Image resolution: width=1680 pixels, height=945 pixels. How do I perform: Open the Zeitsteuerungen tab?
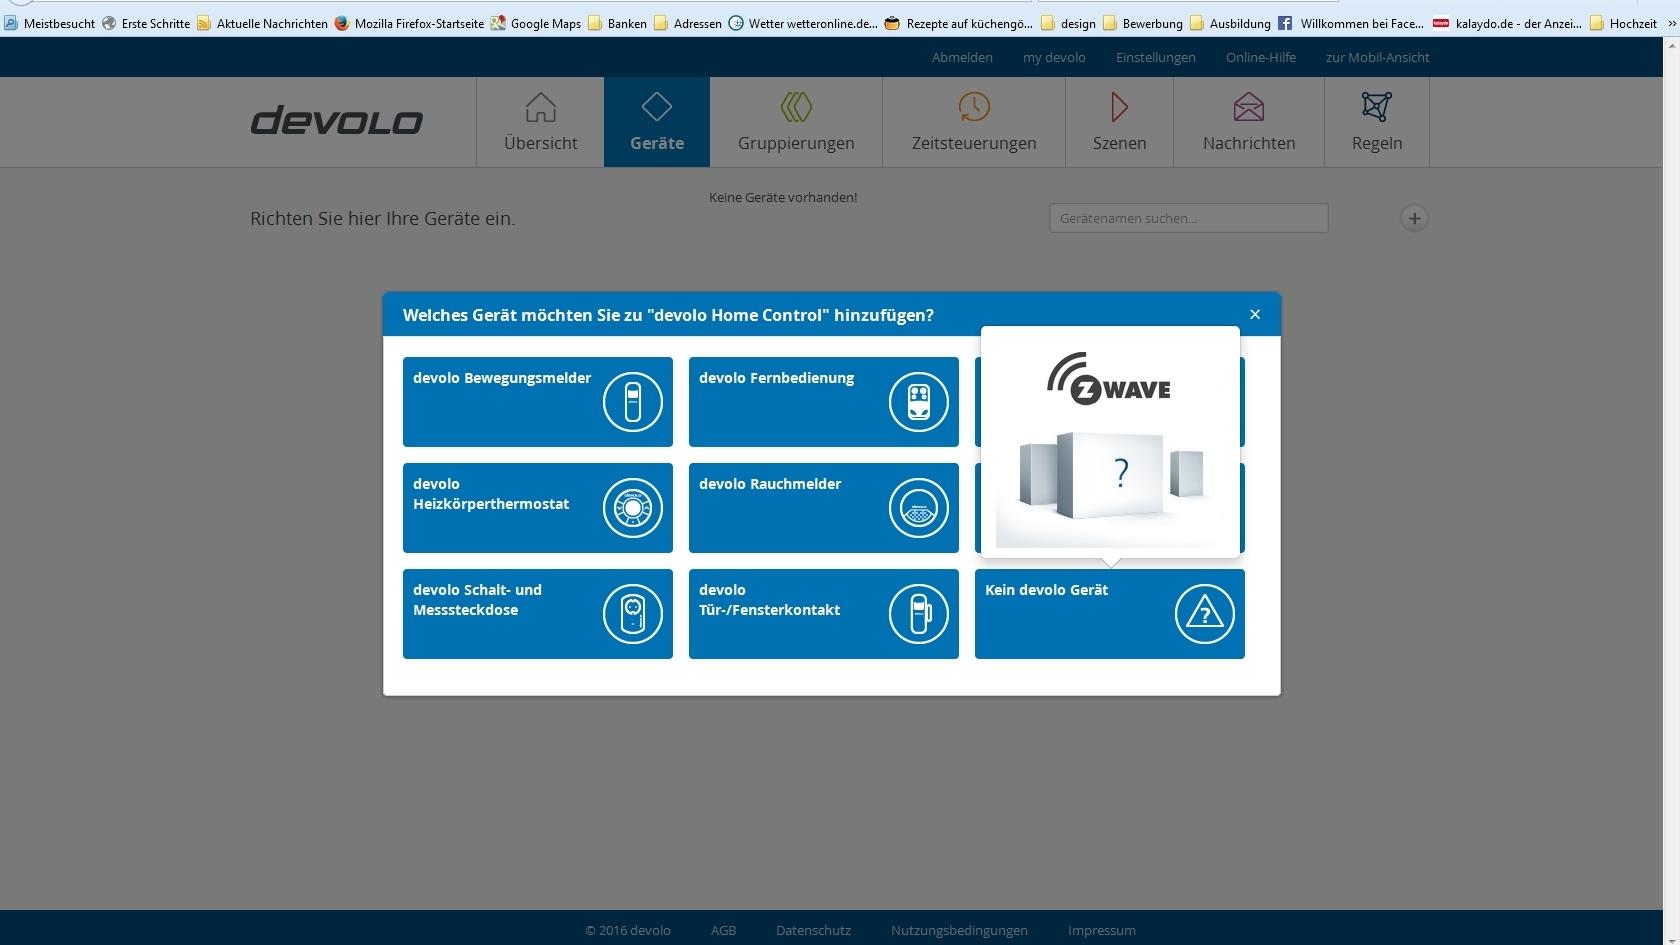tap(974, 122)
